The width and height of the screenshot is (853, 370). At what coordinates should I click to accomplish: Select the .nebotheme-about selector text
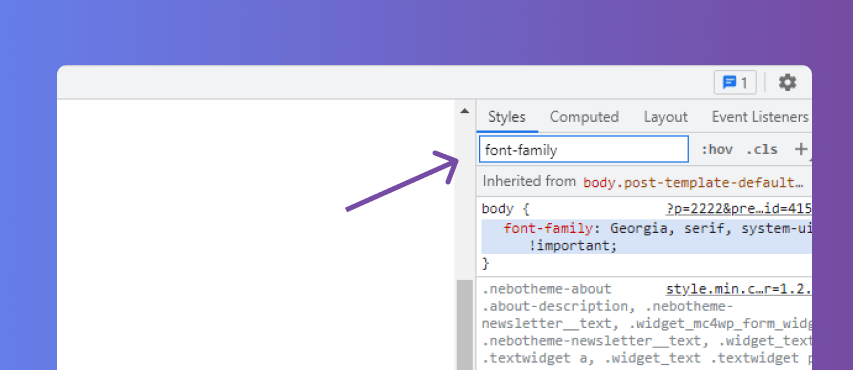(546, 289)
